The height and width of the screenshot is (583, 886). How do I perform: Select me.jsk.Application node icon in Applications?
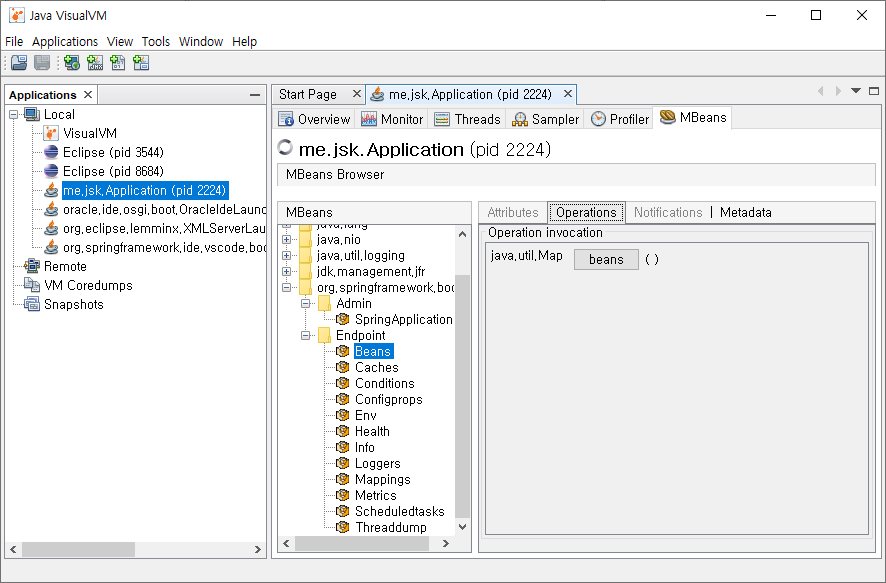click(x=51, y=190)
